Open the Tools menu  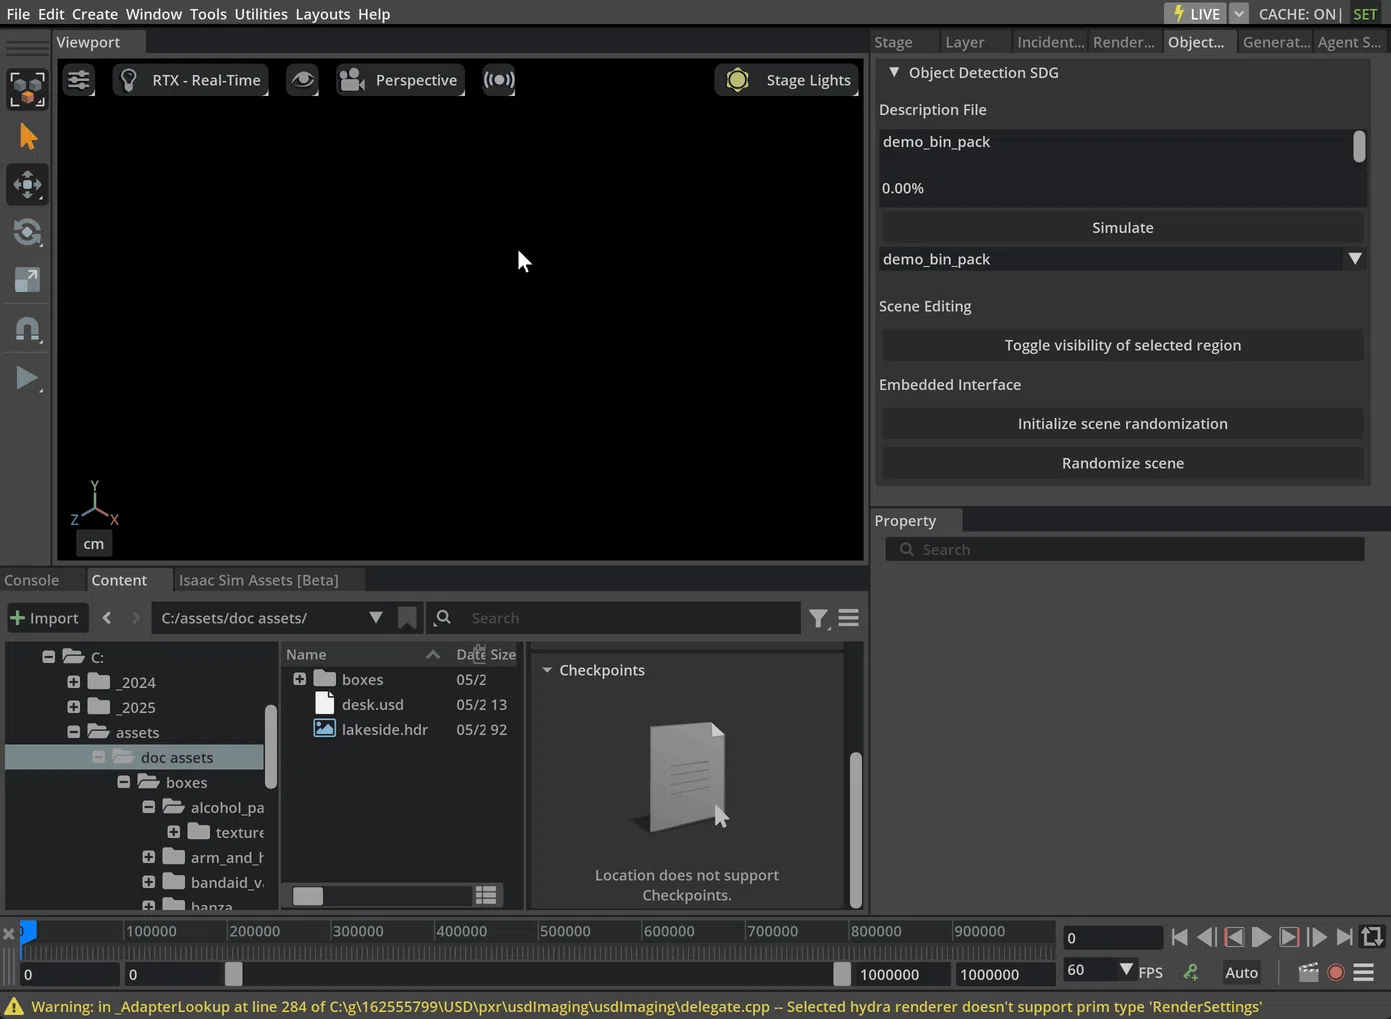[x=208, y=13]
